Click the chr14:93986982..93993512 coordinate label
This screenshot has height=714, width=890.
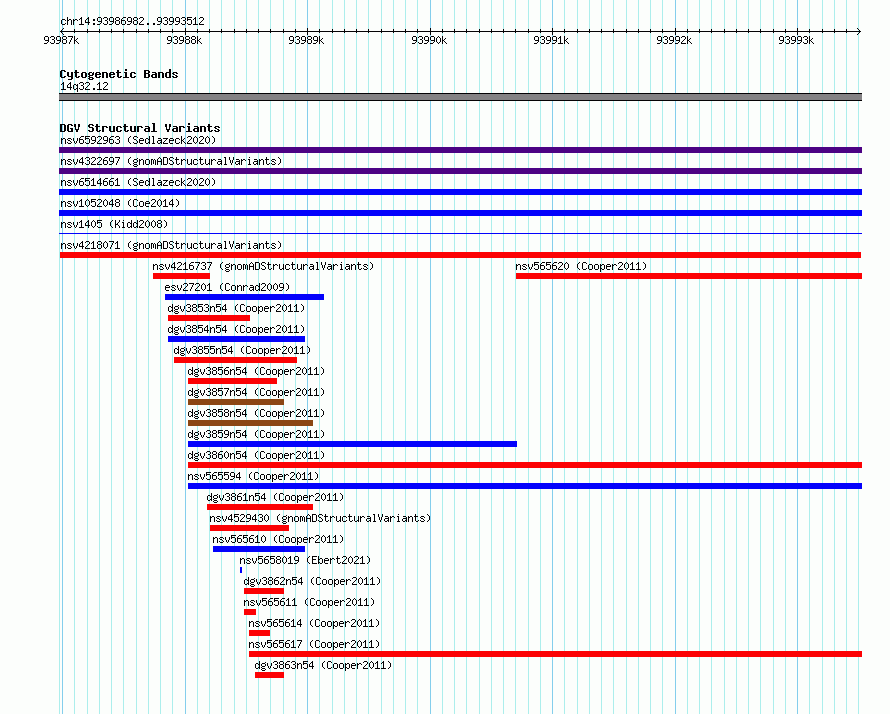[x=132, y=21]
